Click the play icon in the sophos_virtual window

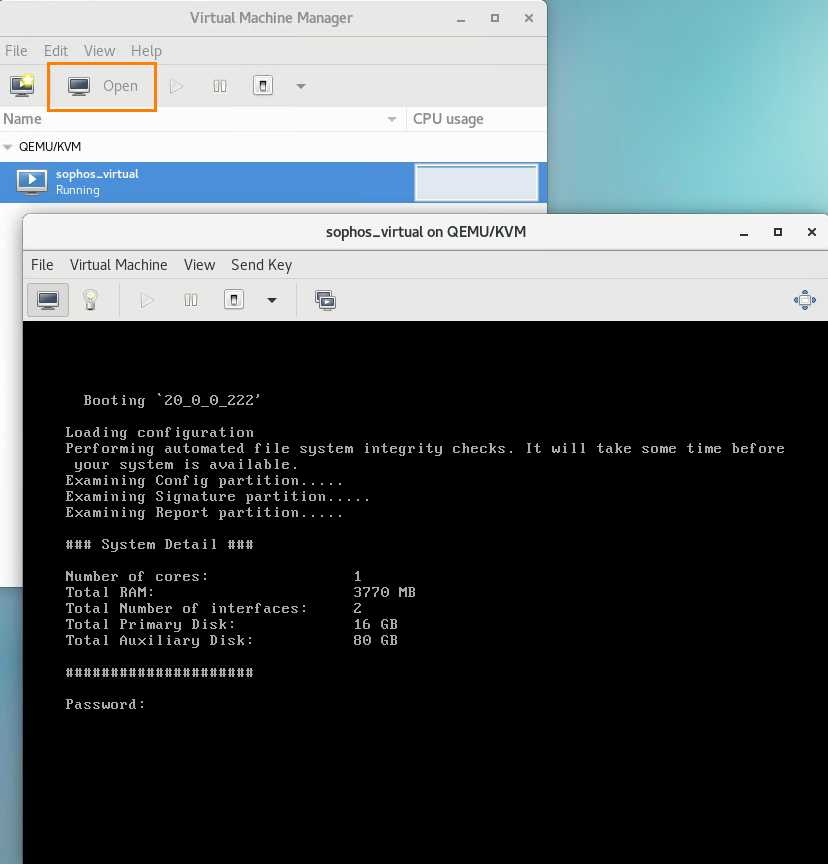point(148,300)
